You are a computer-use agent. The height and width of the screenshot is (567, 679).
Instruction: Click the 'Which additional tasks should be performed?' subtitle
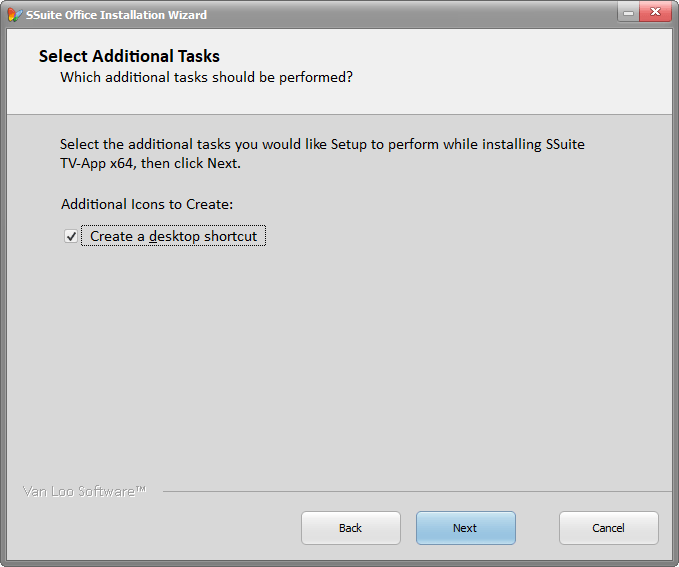coord(206,77)
